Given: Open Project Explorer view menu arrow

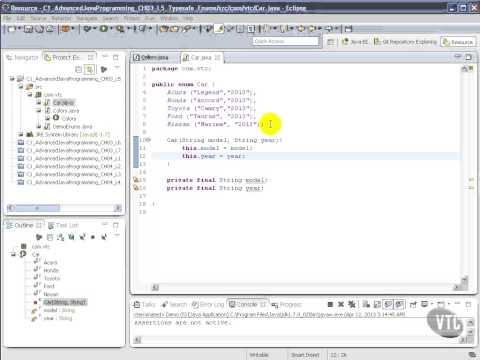Looking at the screenshot, I should [117, 68].
